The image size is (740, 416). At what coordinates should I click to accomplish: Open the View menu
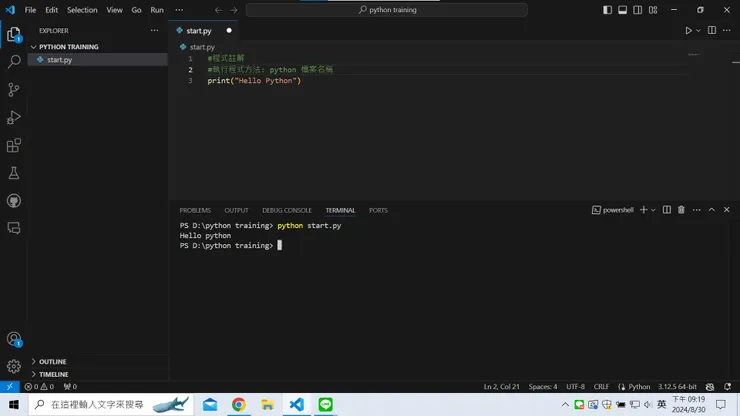pyautogui.click(x=114, y=10)
